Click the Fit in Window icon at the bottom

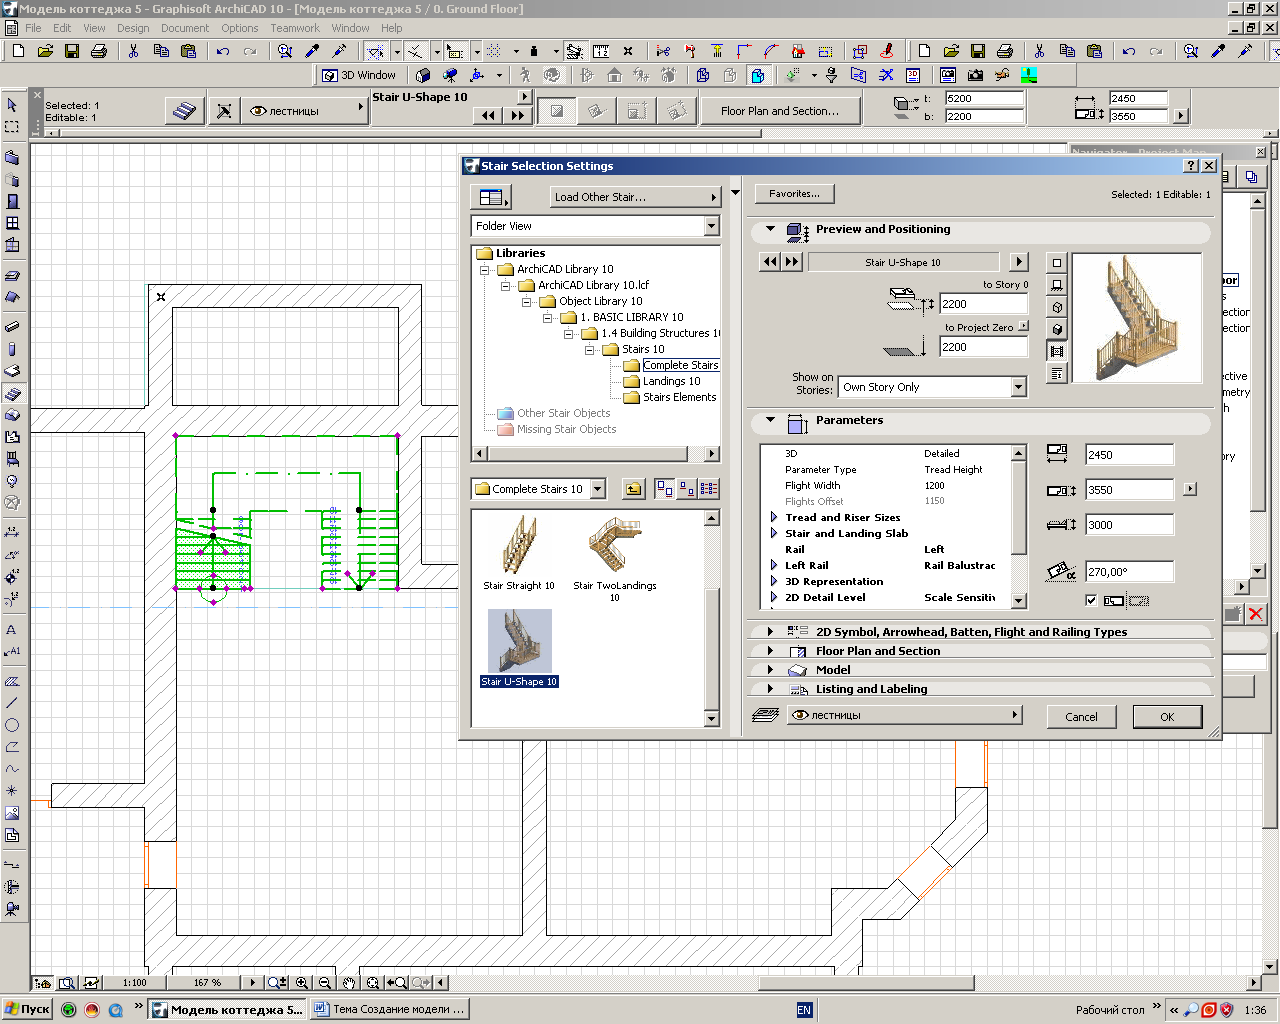[x=372, y=983]
